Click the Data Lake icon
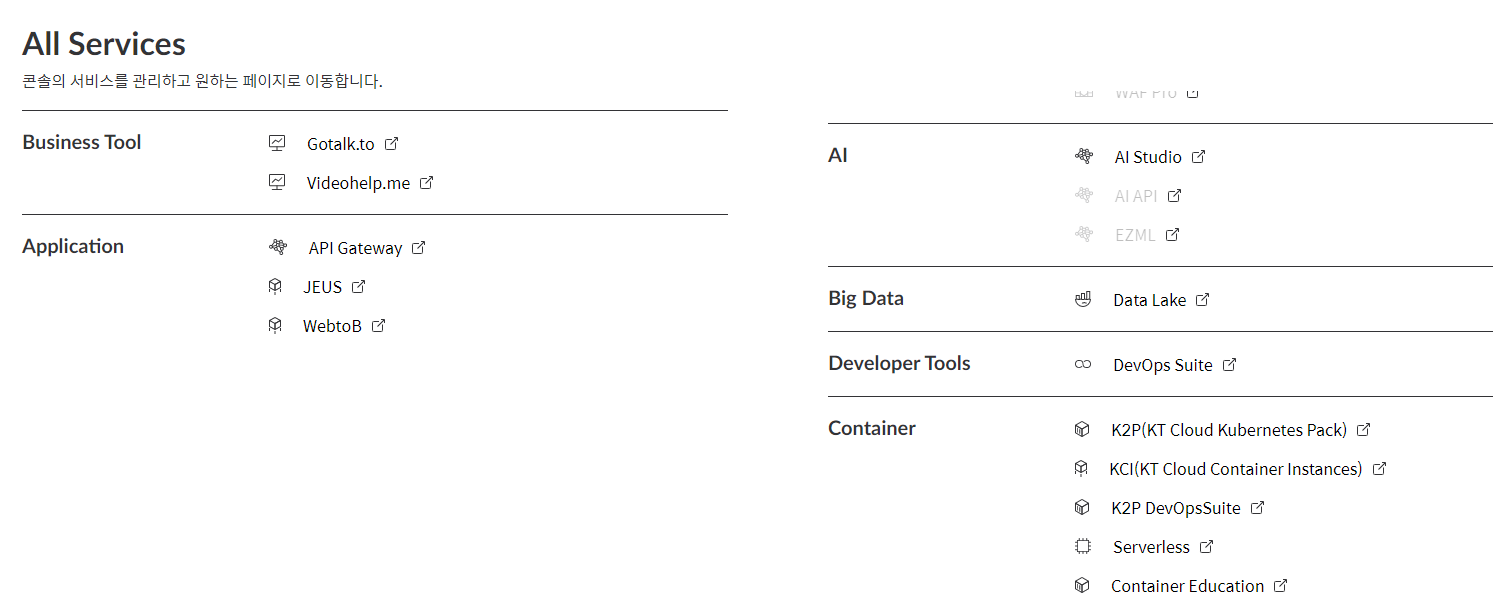1493x614 pixels. (1083, 299)
